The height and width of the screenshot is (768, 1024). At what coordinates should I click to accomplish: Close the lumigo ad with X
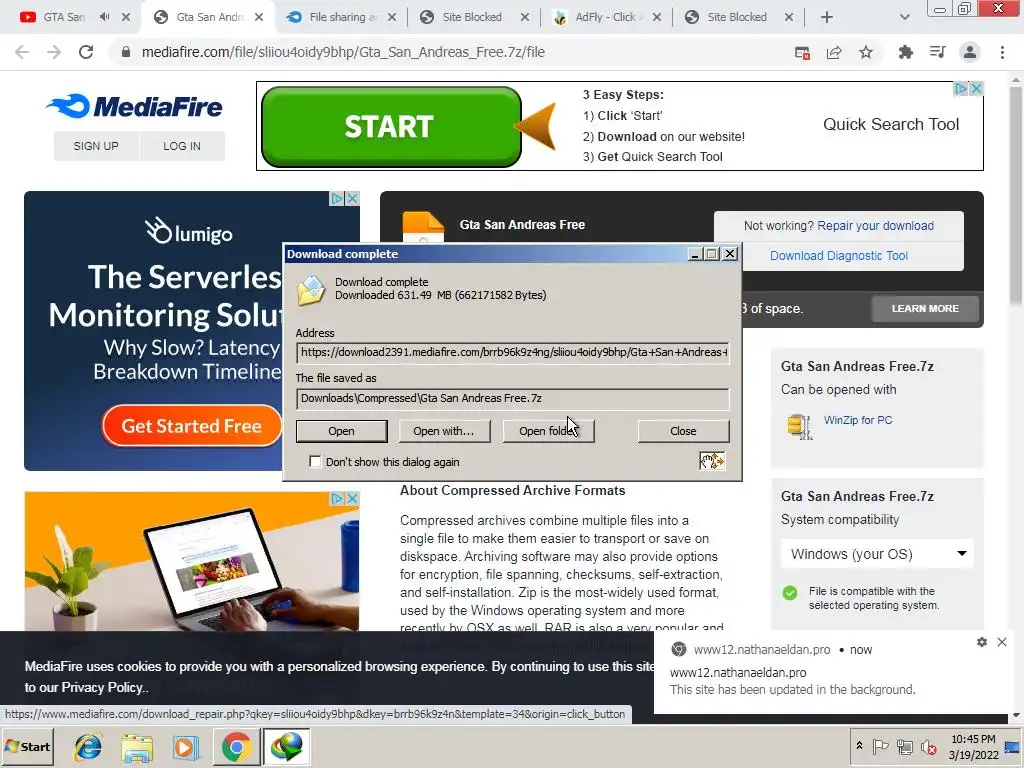[x=352, y=198]
